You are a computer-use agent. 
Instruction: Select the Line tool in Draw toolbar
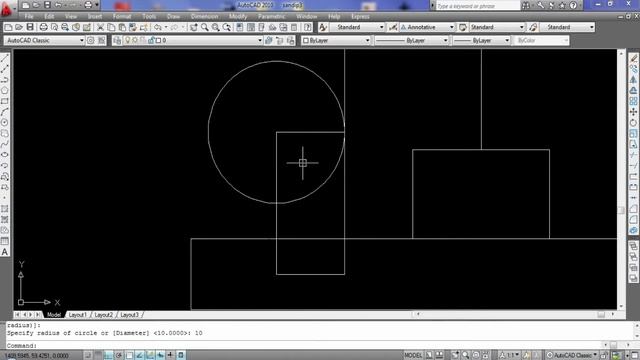(4, 58)
